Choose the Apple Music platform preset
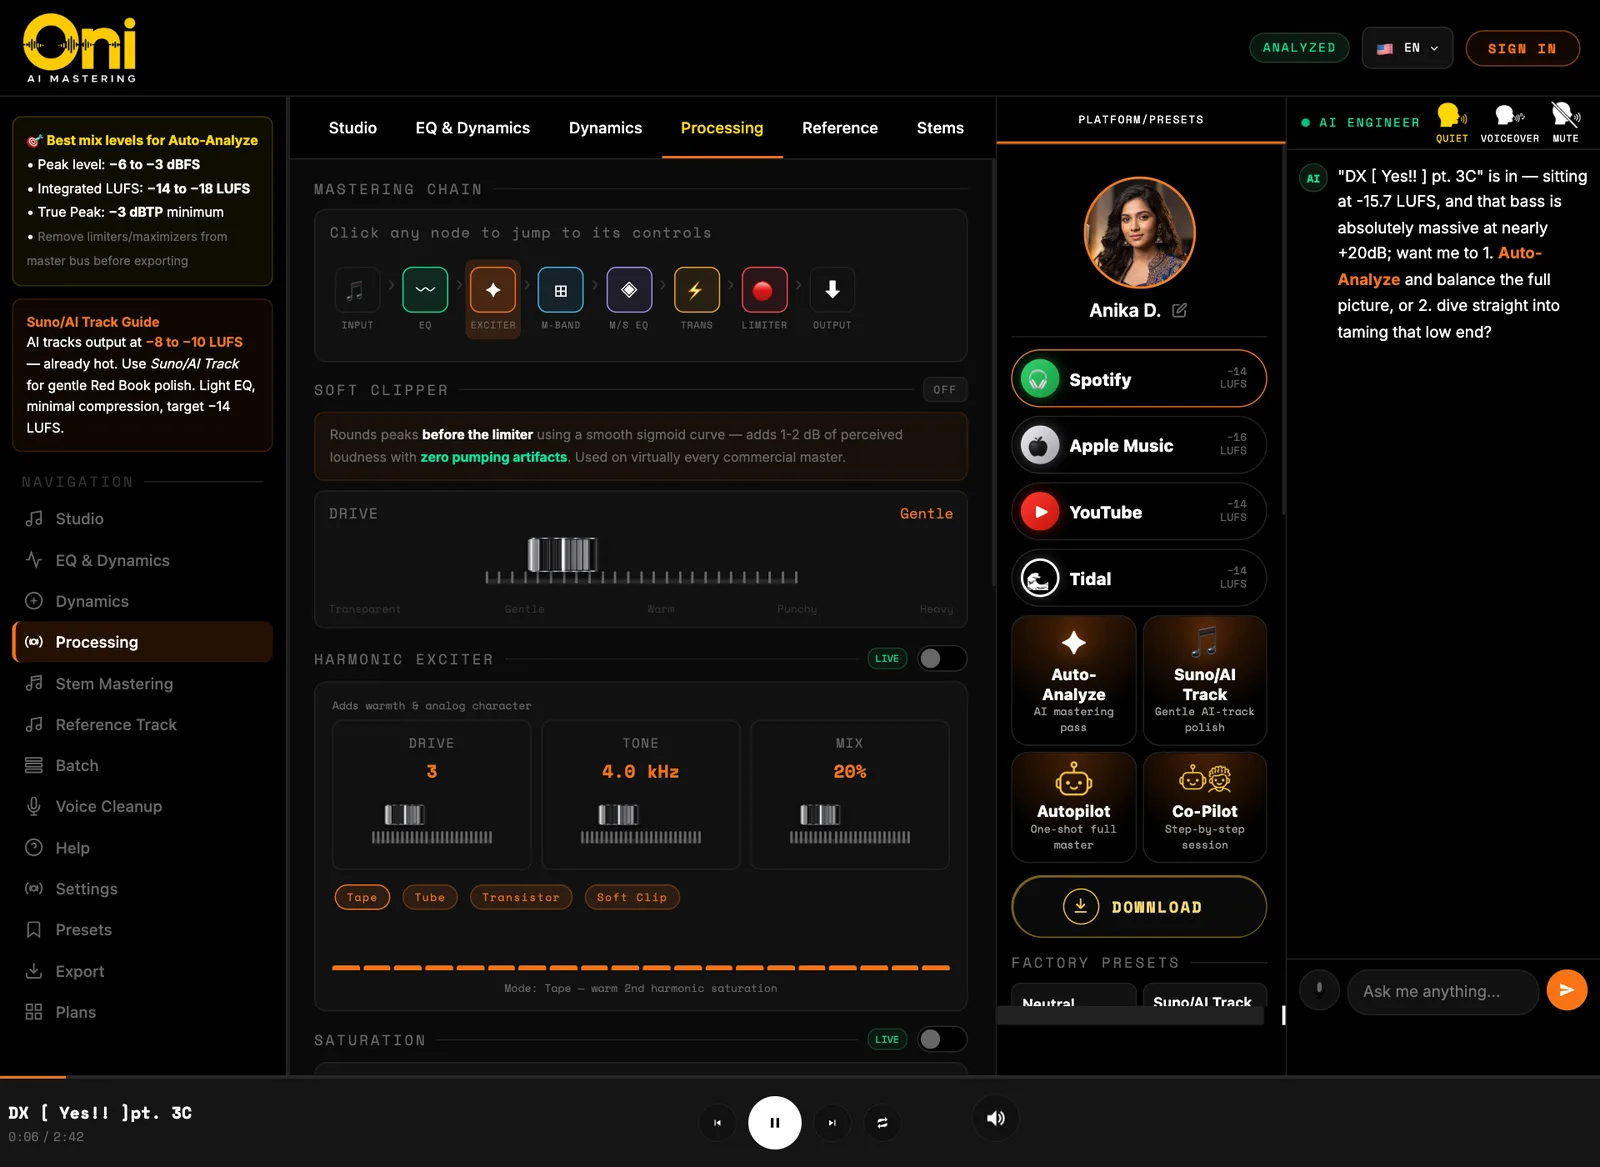1600x1167 pixels. [1139, 445]
